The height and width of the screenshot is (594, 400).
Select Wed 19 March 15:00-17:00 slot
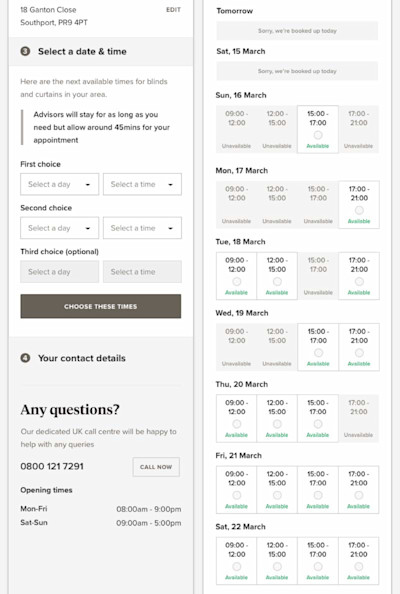coord(318,347)
